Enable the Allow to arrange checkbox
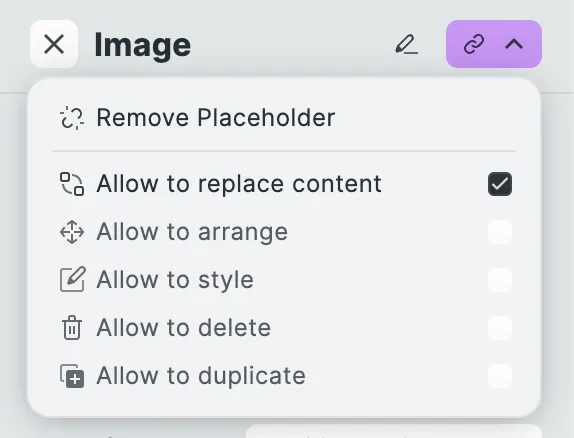The width and height of the screenshot is (574, 438). pos(500,232)
